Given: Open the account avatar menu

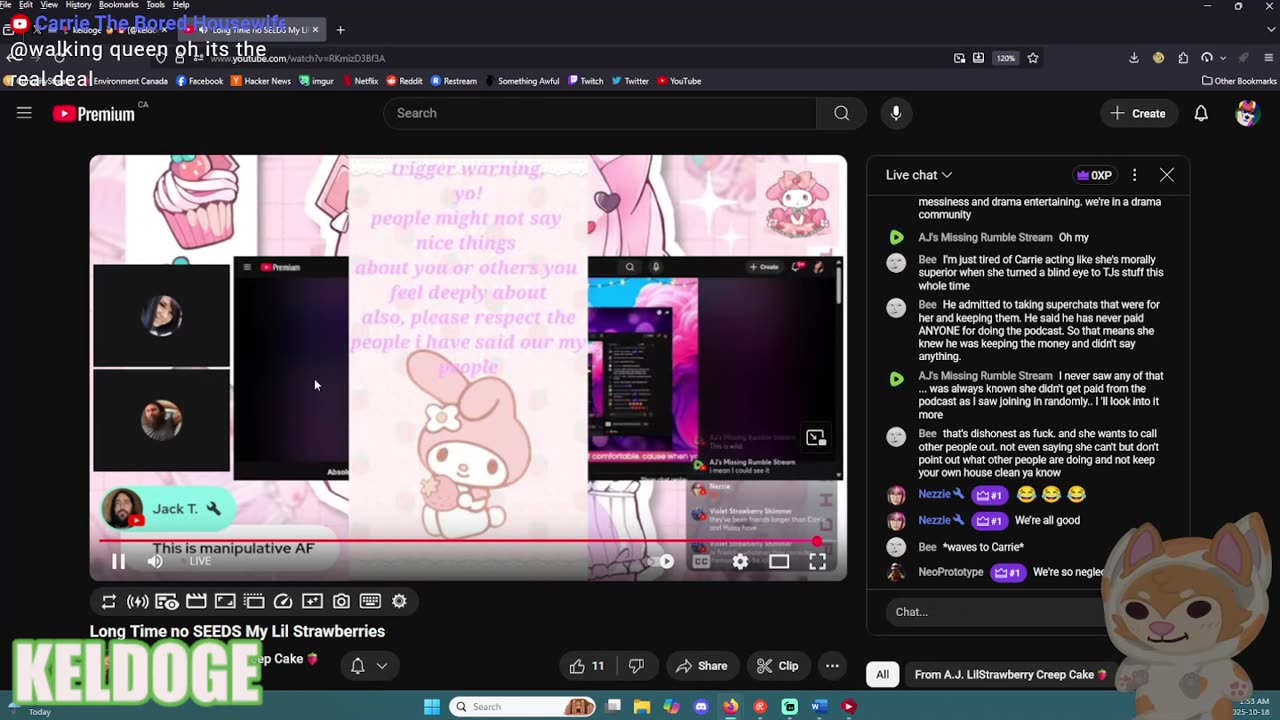Looking at the screenshot, I should point(1247,113).
